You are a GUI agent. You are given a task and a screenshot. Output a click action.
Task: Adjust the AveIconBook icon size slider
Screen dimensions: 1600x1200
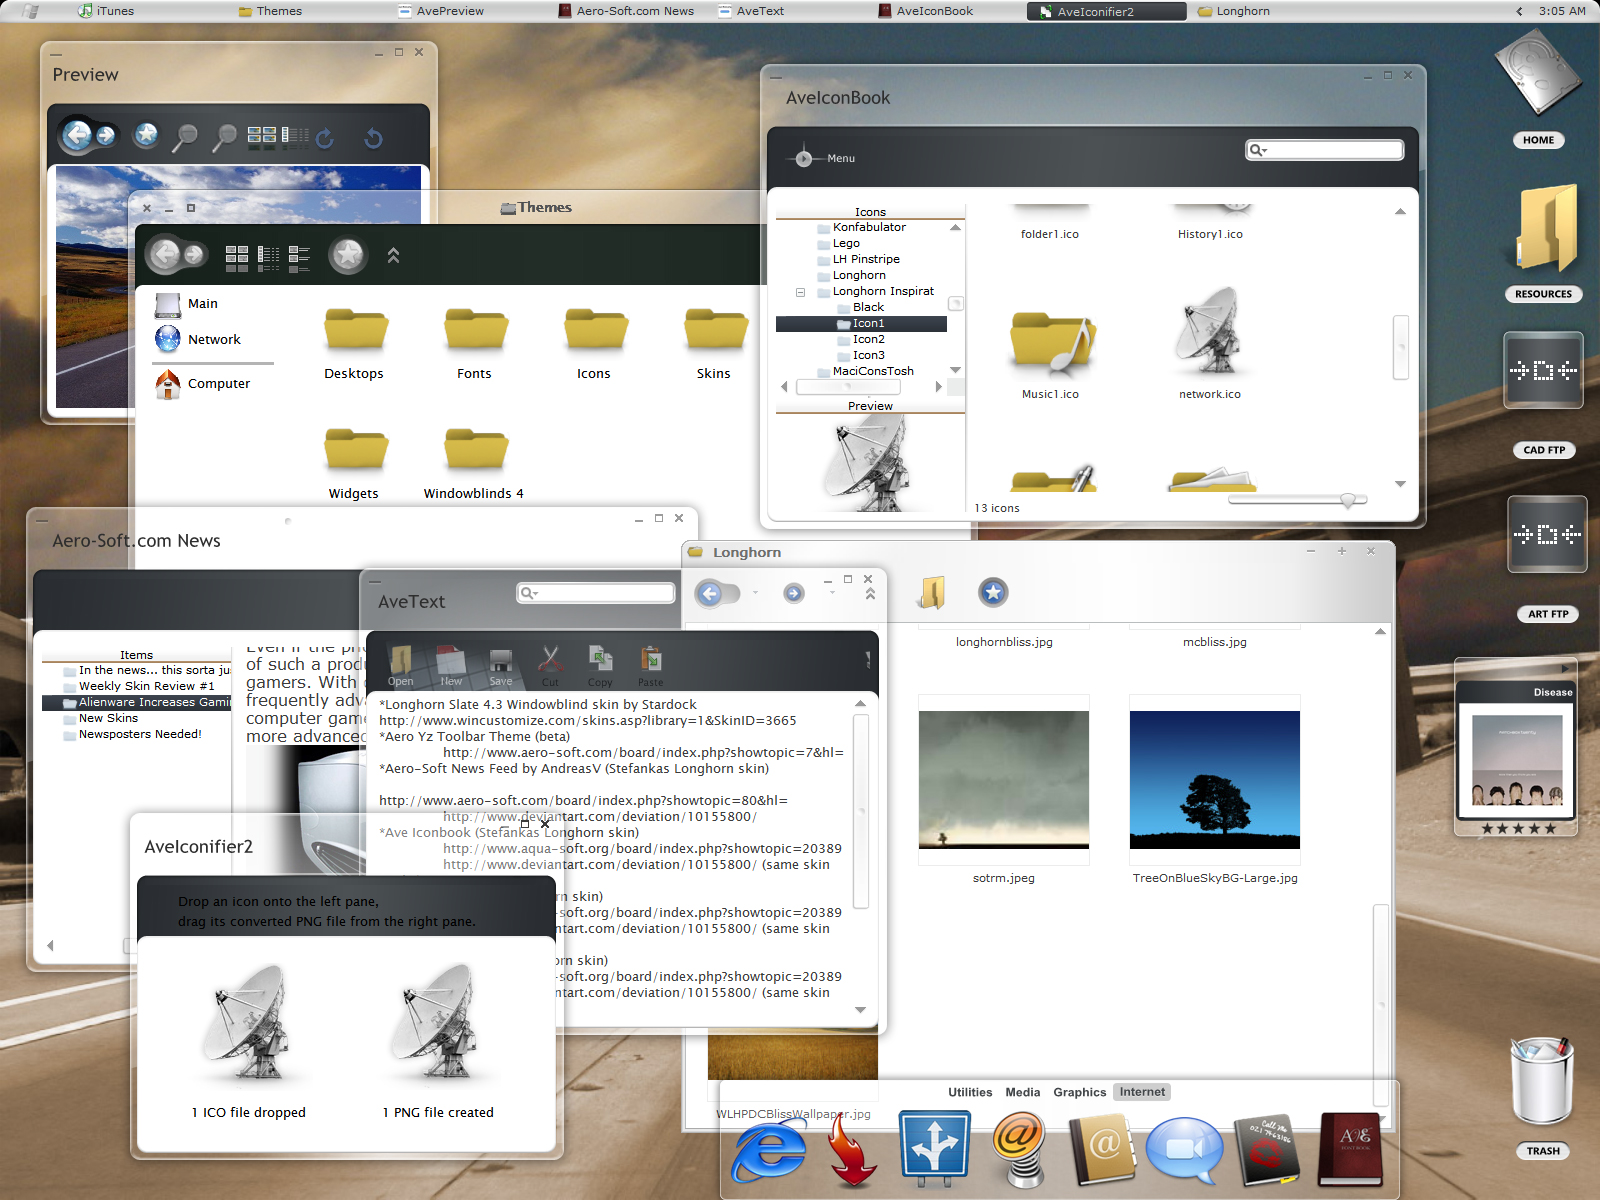[x=1348, y=500]
